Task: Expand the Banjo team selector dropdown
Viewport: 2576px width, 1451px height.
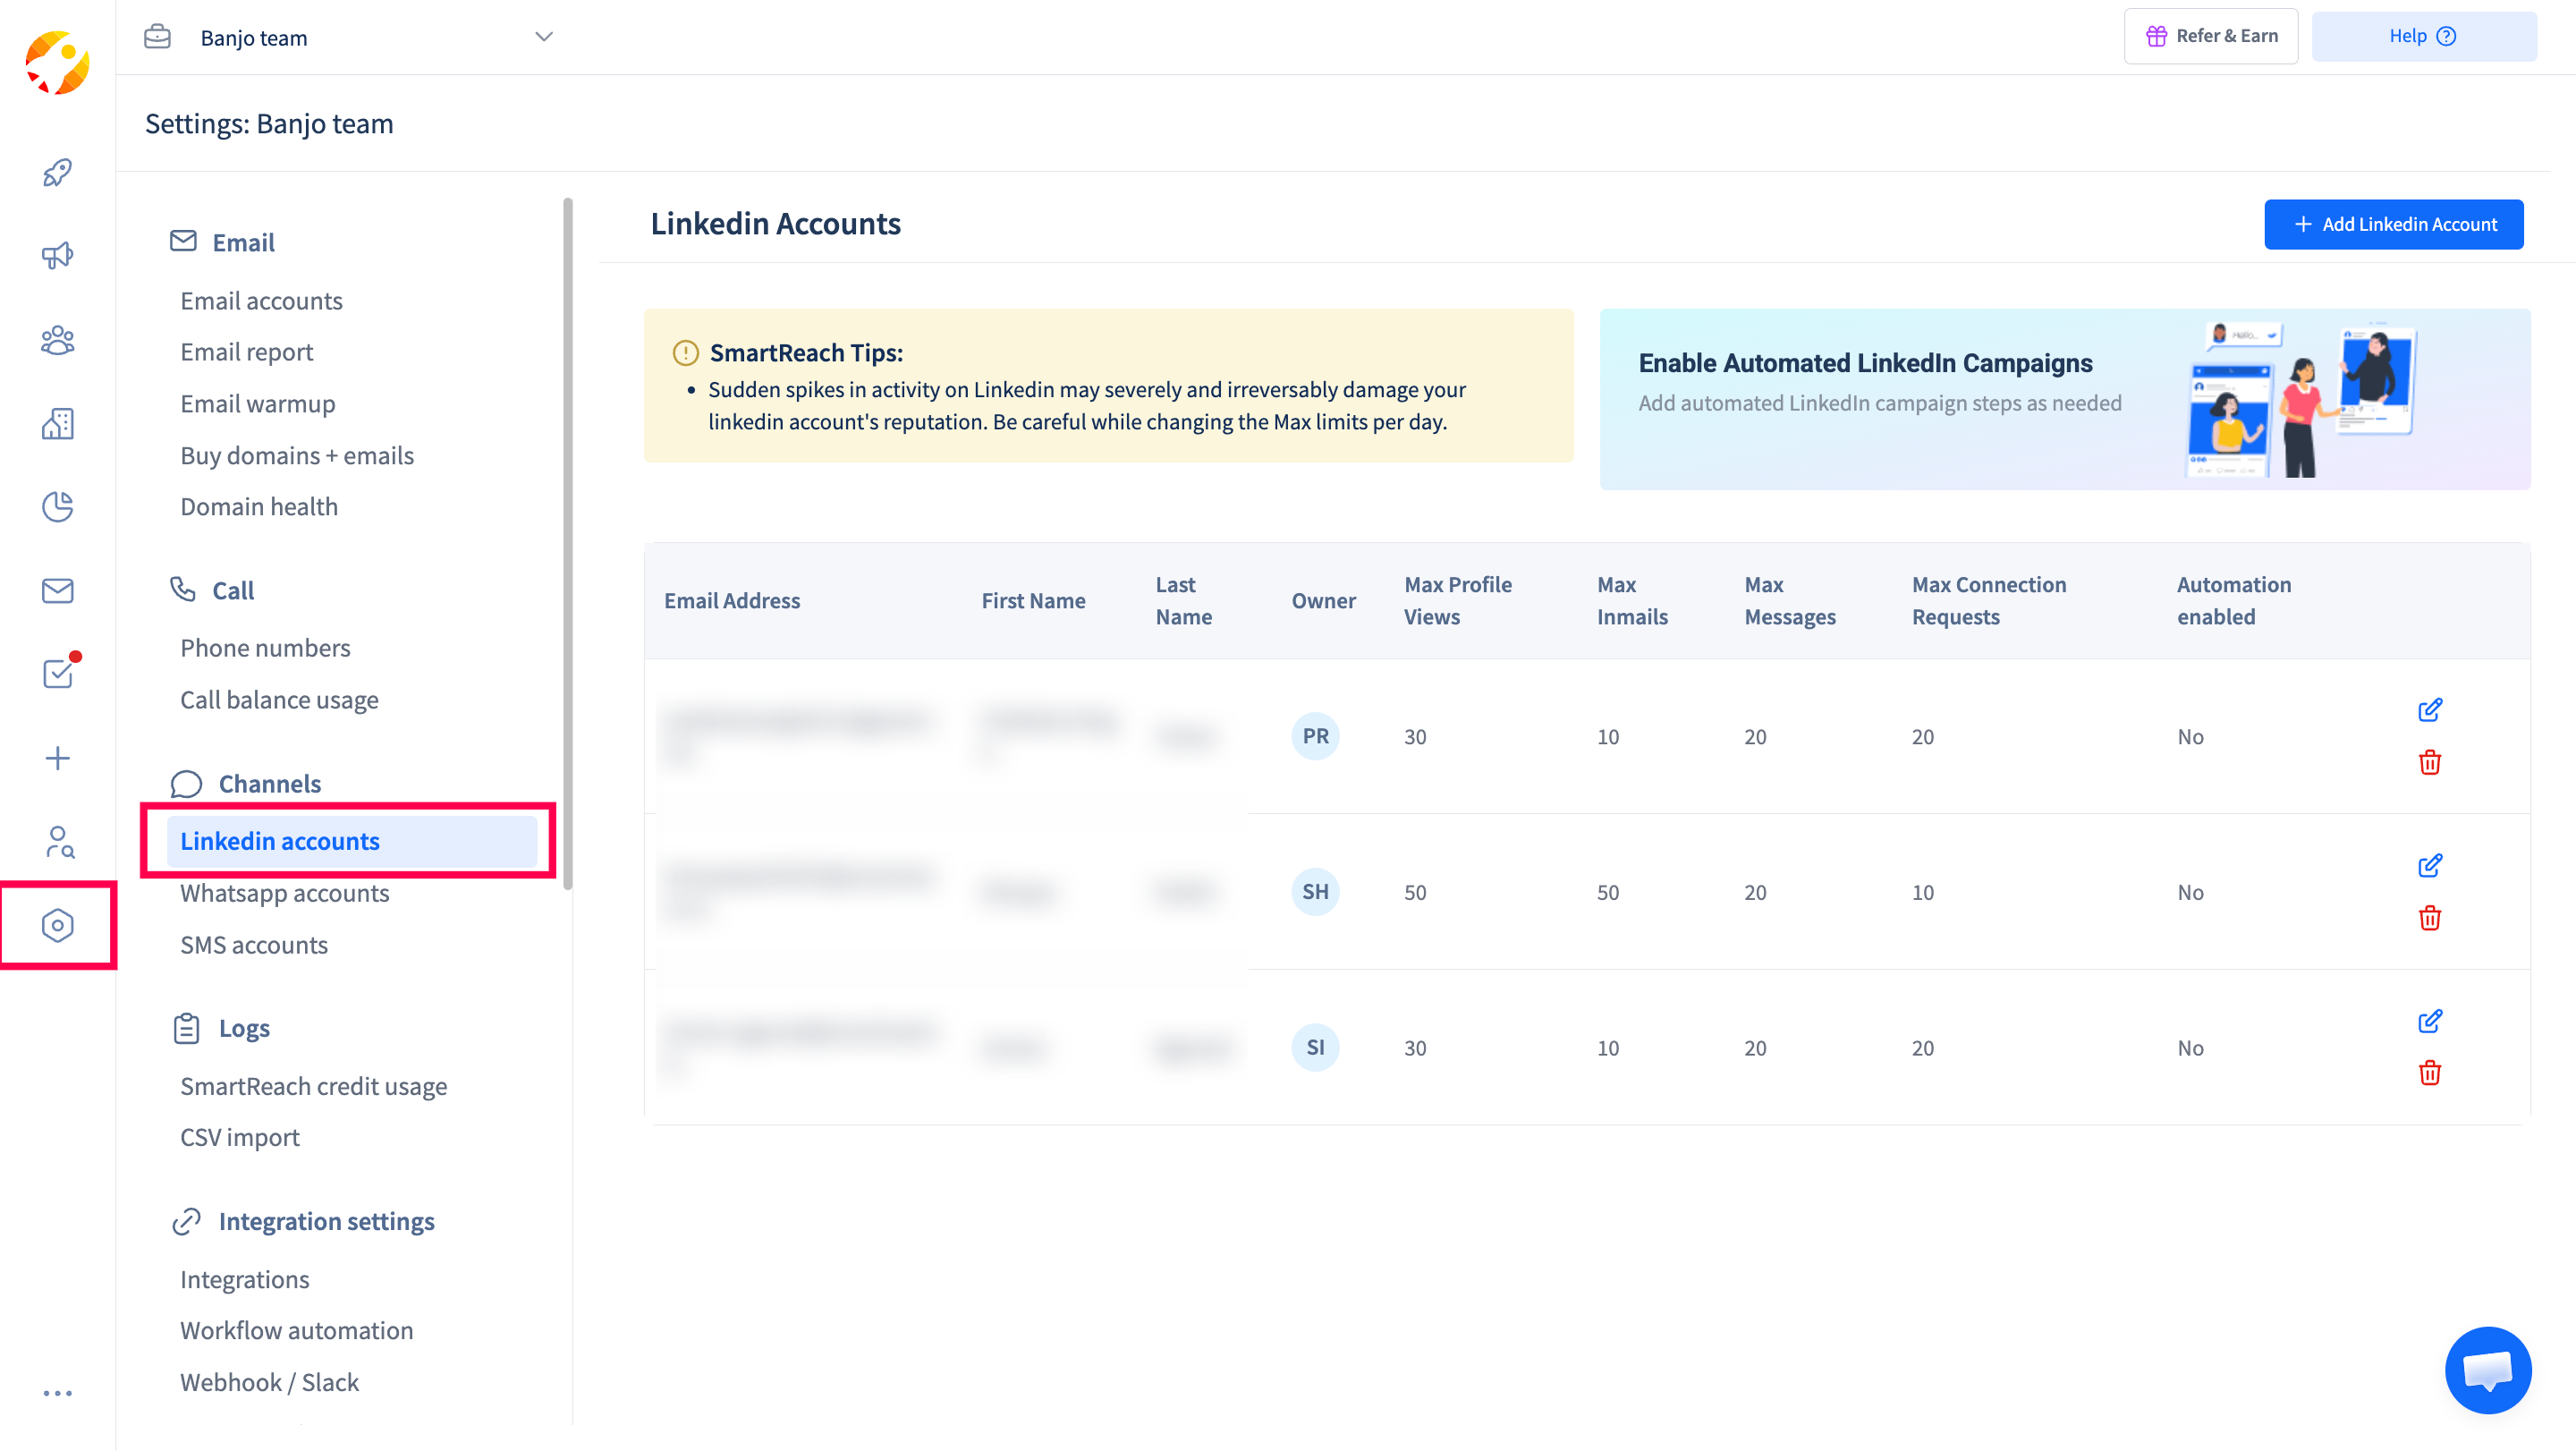Action: pos(543,37)
